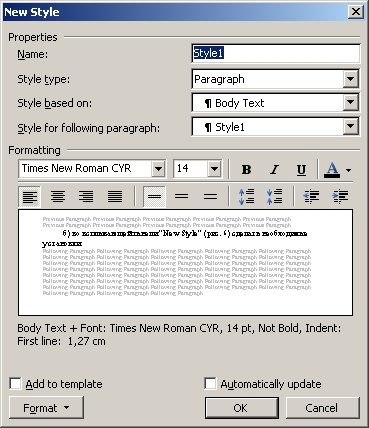Toggle Italic formatting button

pos(274,170)
